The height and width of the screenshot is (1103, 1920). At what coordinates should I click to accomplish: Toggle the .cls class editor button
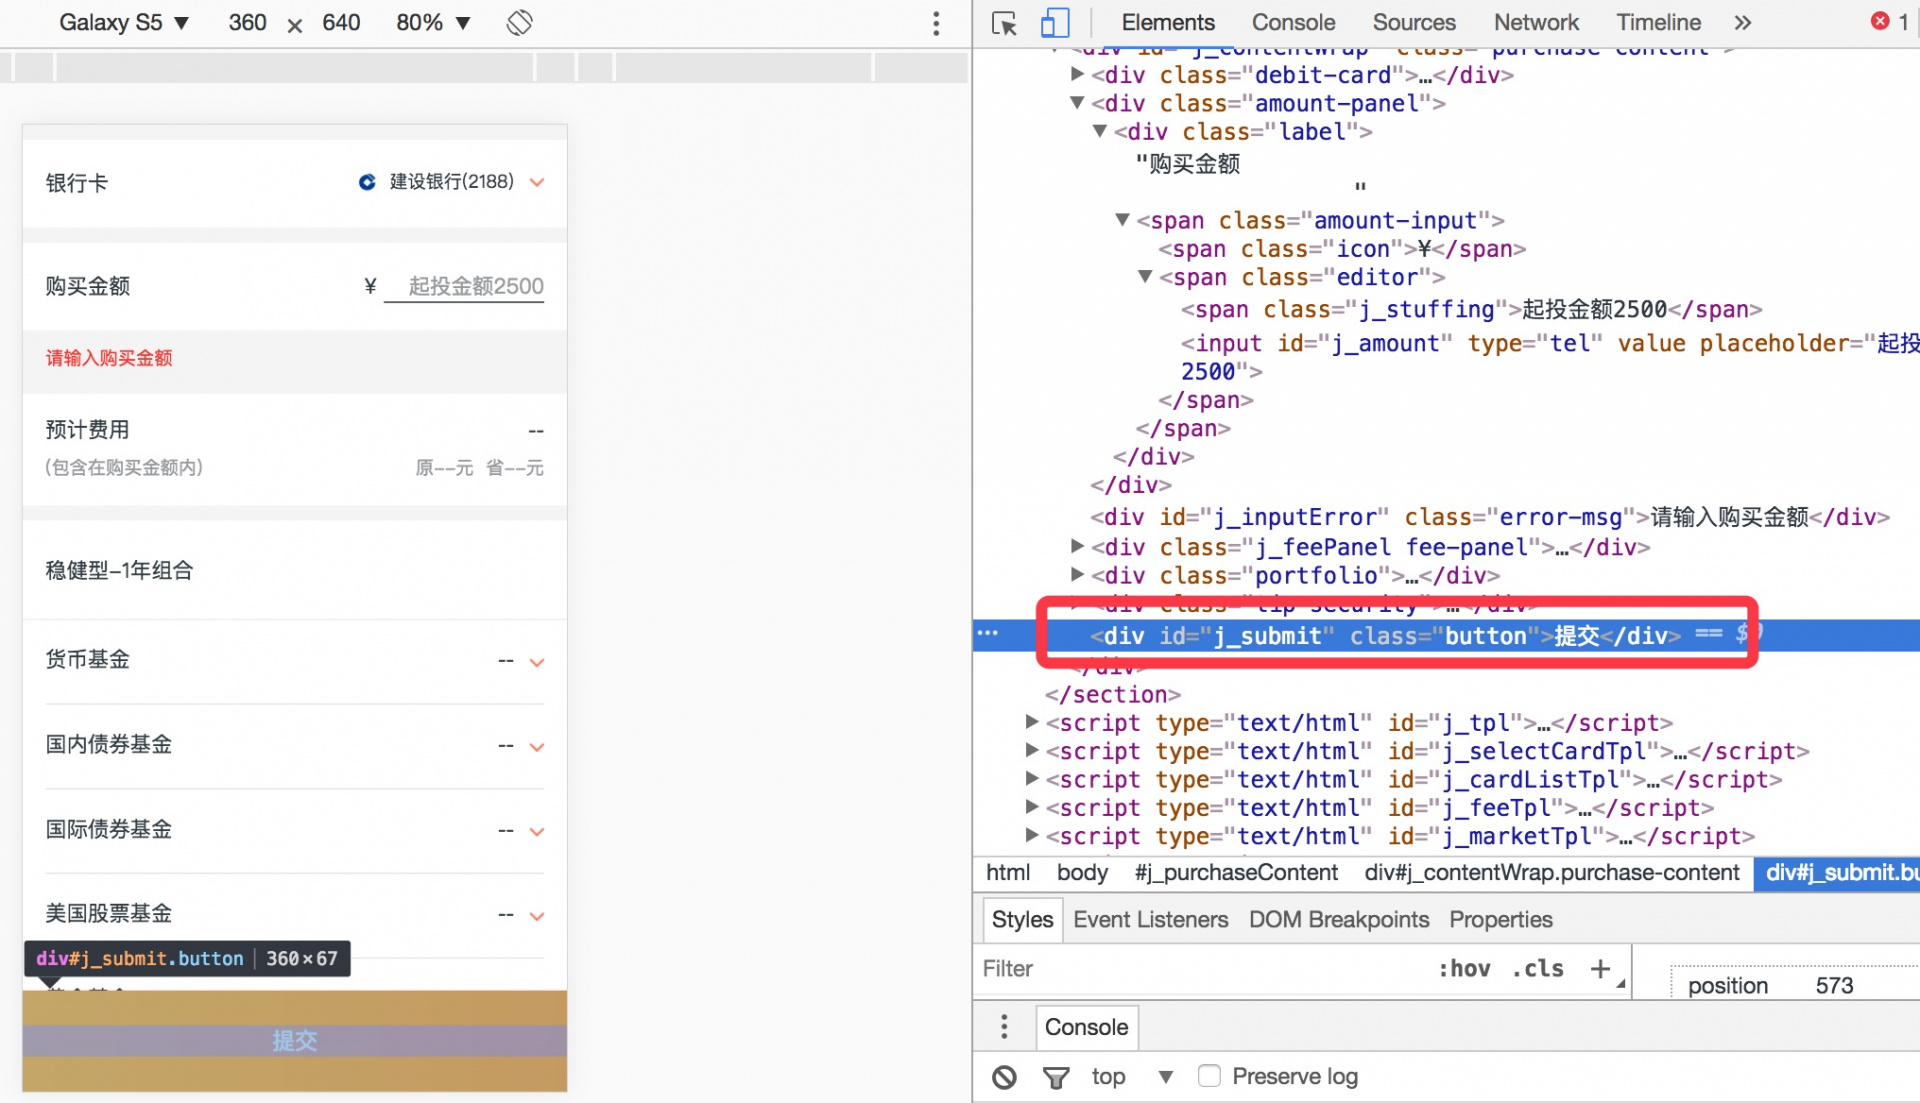1538,968
